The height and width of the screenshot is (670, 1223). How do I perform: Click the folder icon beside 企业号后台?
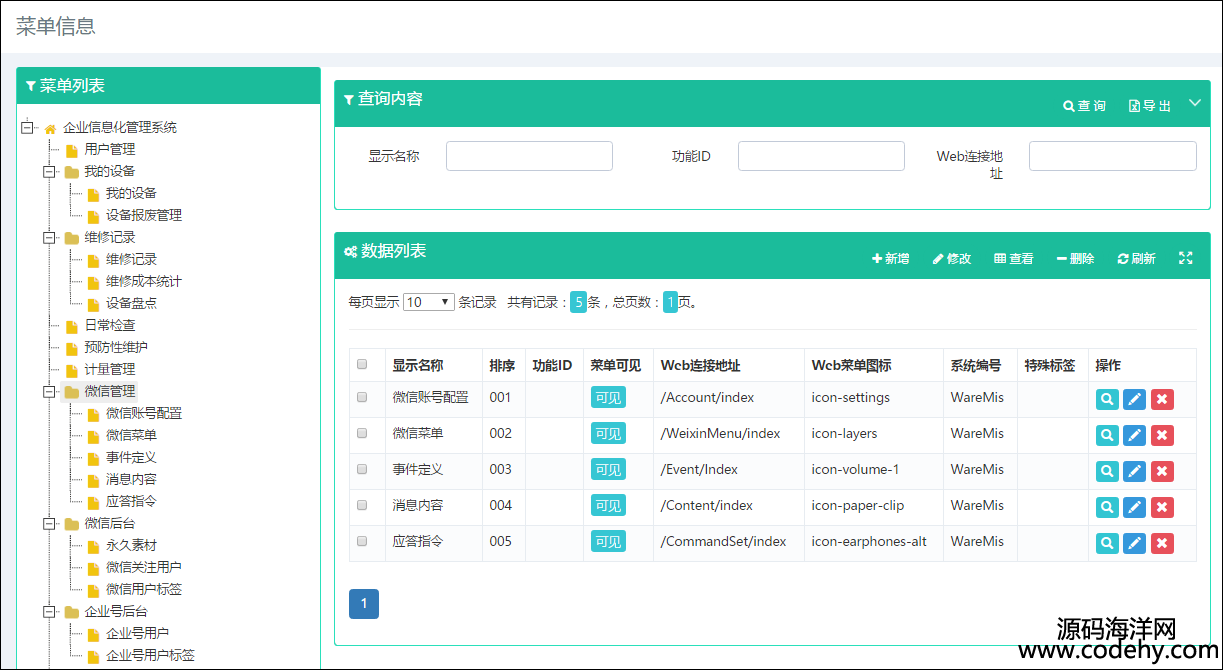tap(71, 612)
